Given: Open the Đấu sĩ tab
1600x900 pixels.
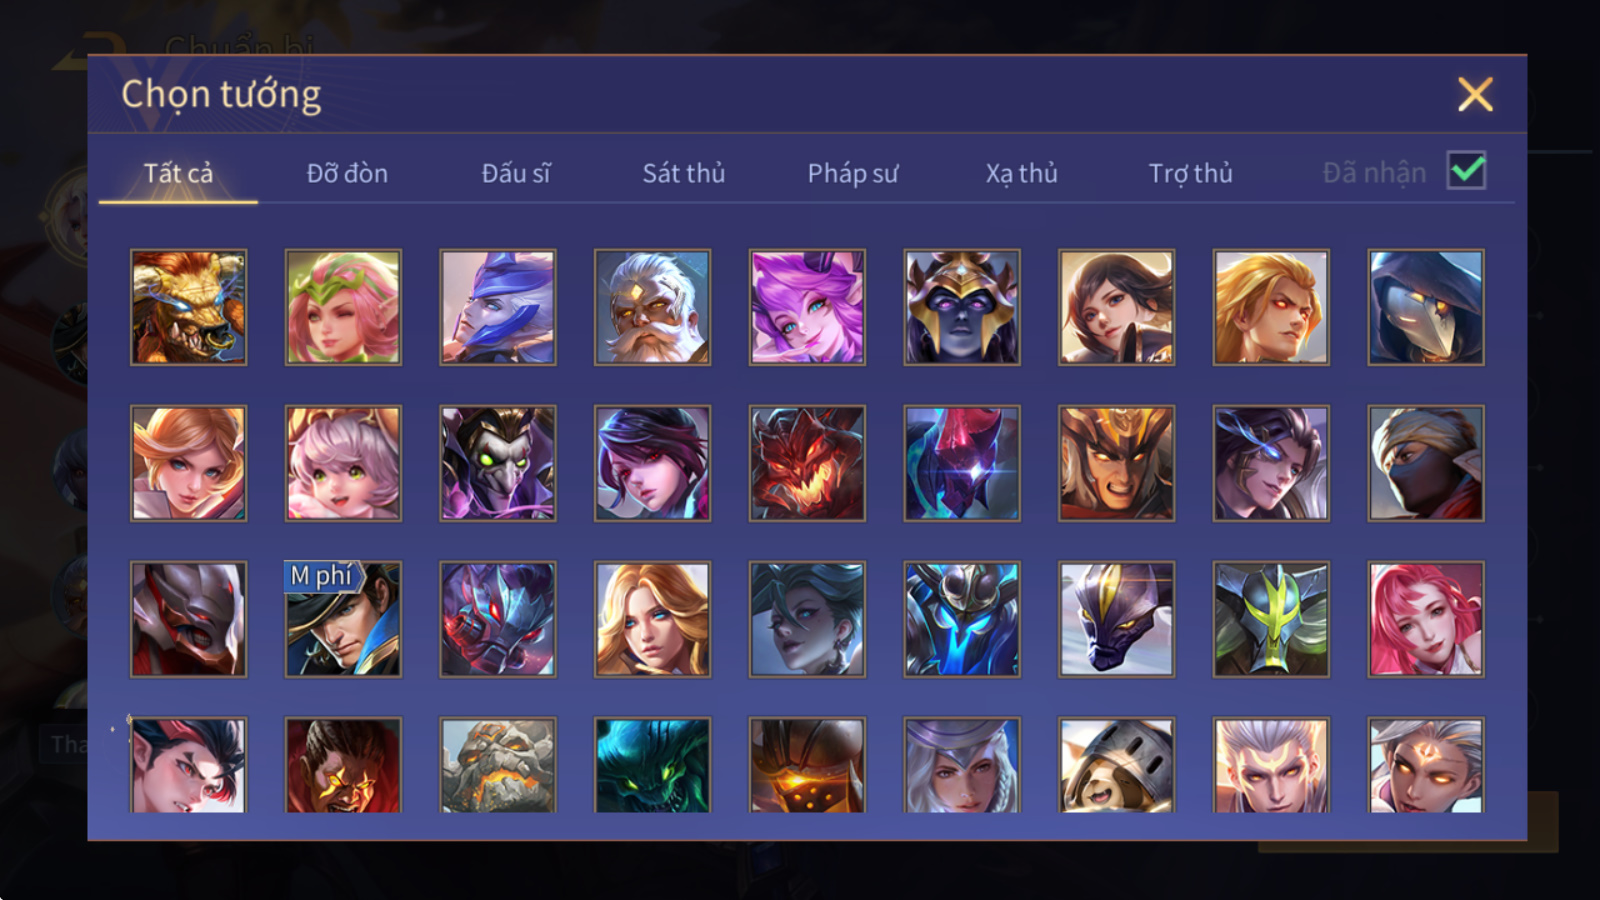Looking at the screenshot, I should click(516, 173).
